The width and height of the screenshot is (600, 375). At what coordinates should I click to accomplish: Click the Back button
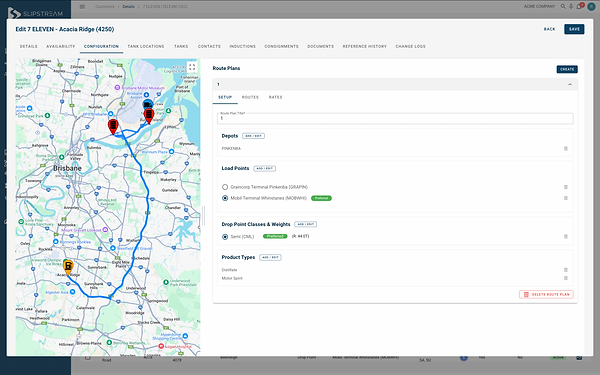(x=549, y=29)
